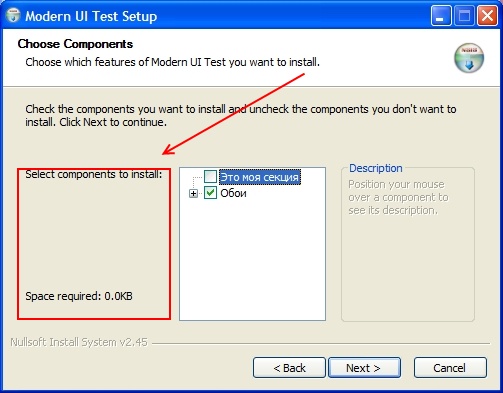Image resolution: width=503 pixels, height=393 pixels.
Task: Click the "Choose Components" heading
Action: point(75,44)
